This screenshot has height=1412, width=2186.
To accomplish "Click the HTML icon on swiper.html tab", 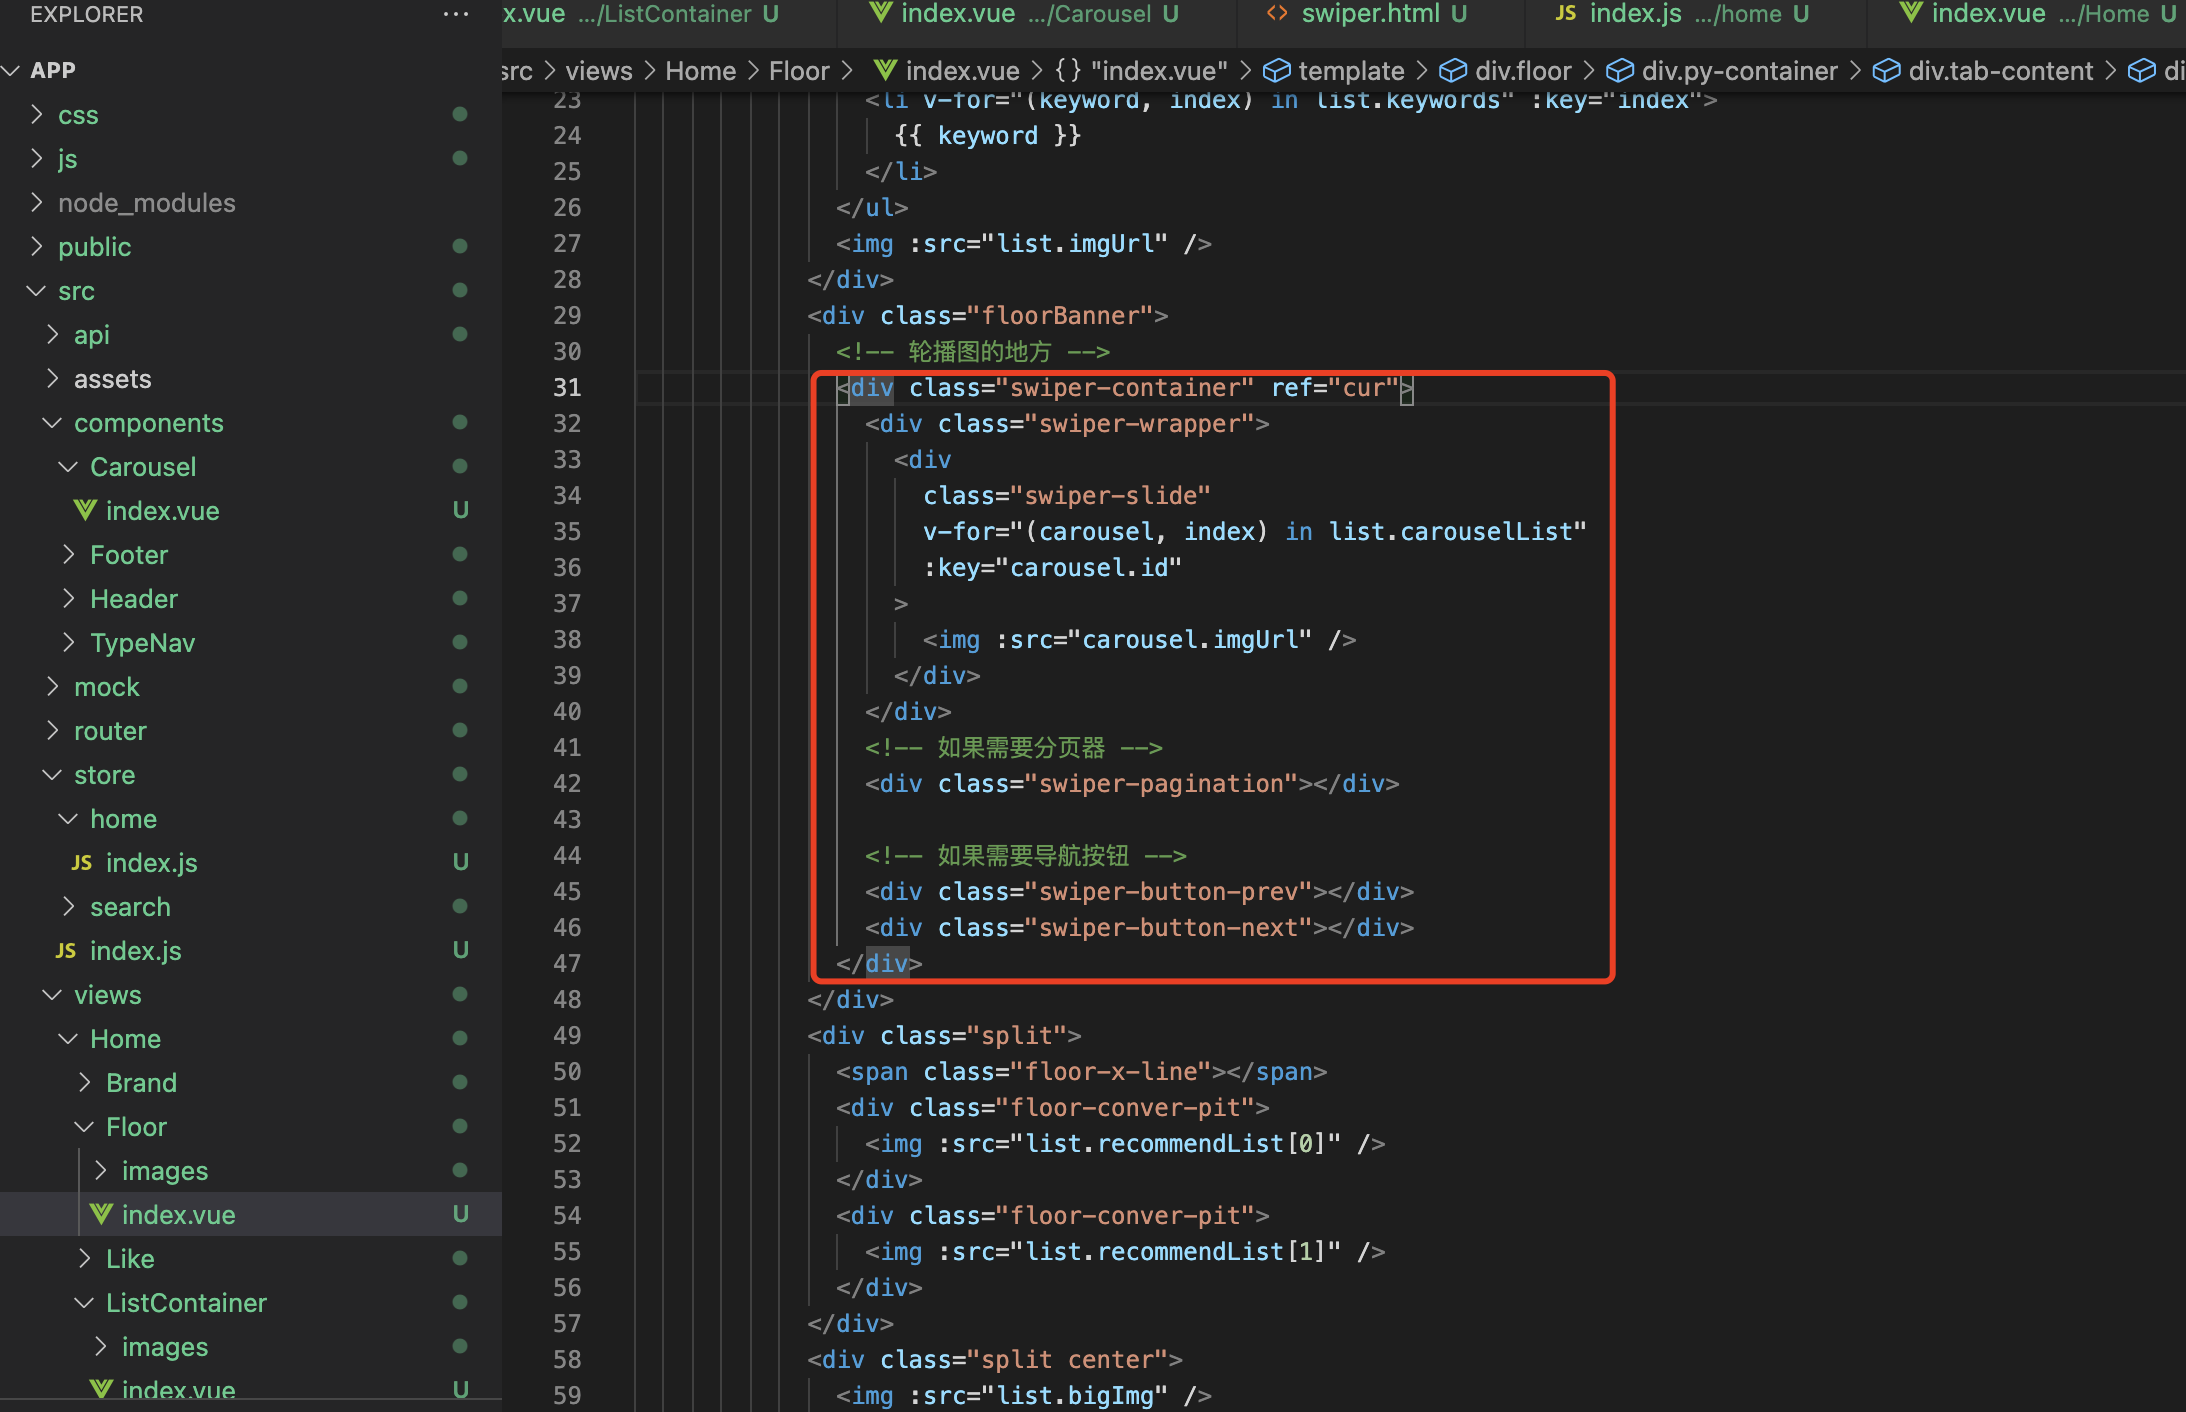I will (1277, 13).
